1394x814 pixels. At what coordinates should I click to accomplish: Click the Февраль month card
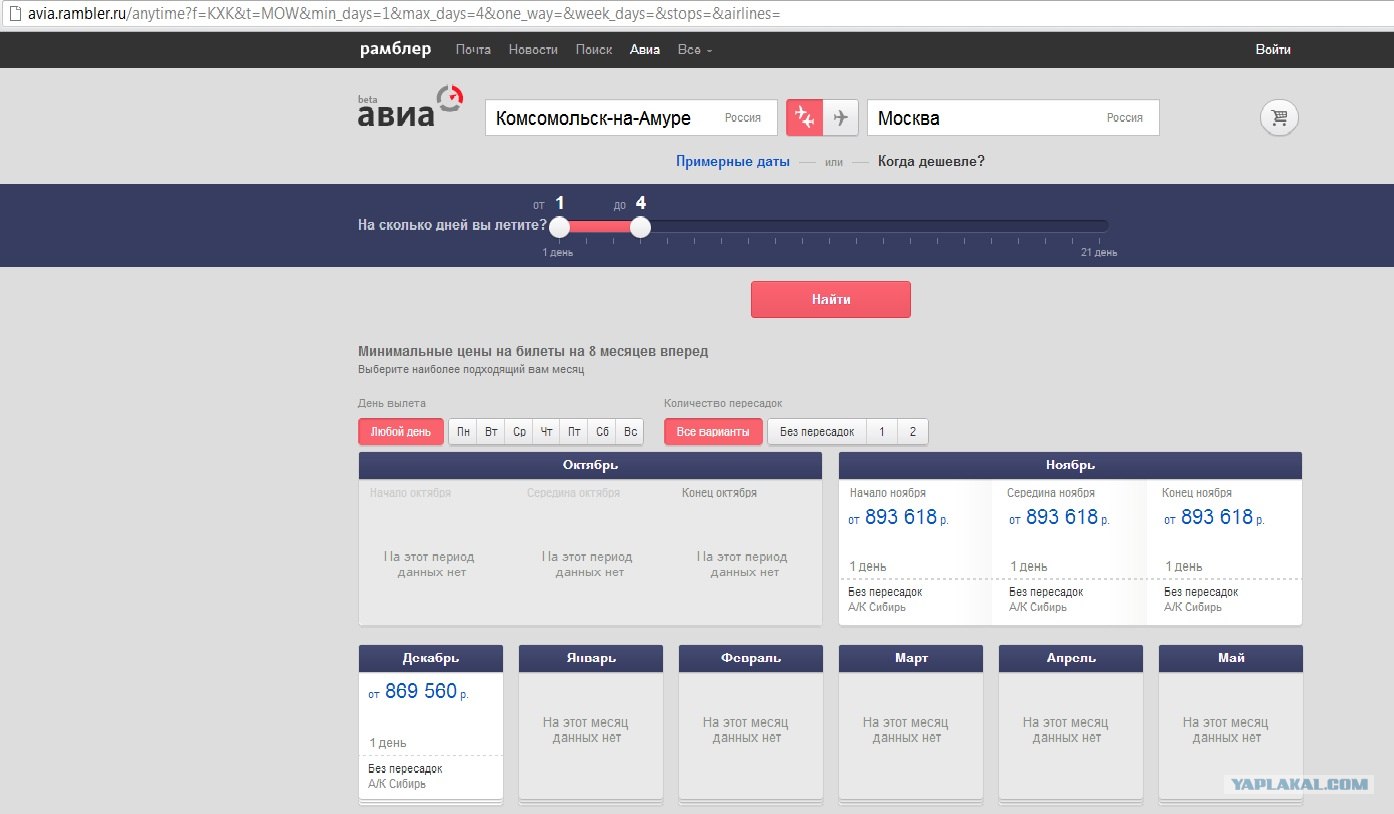751,722
